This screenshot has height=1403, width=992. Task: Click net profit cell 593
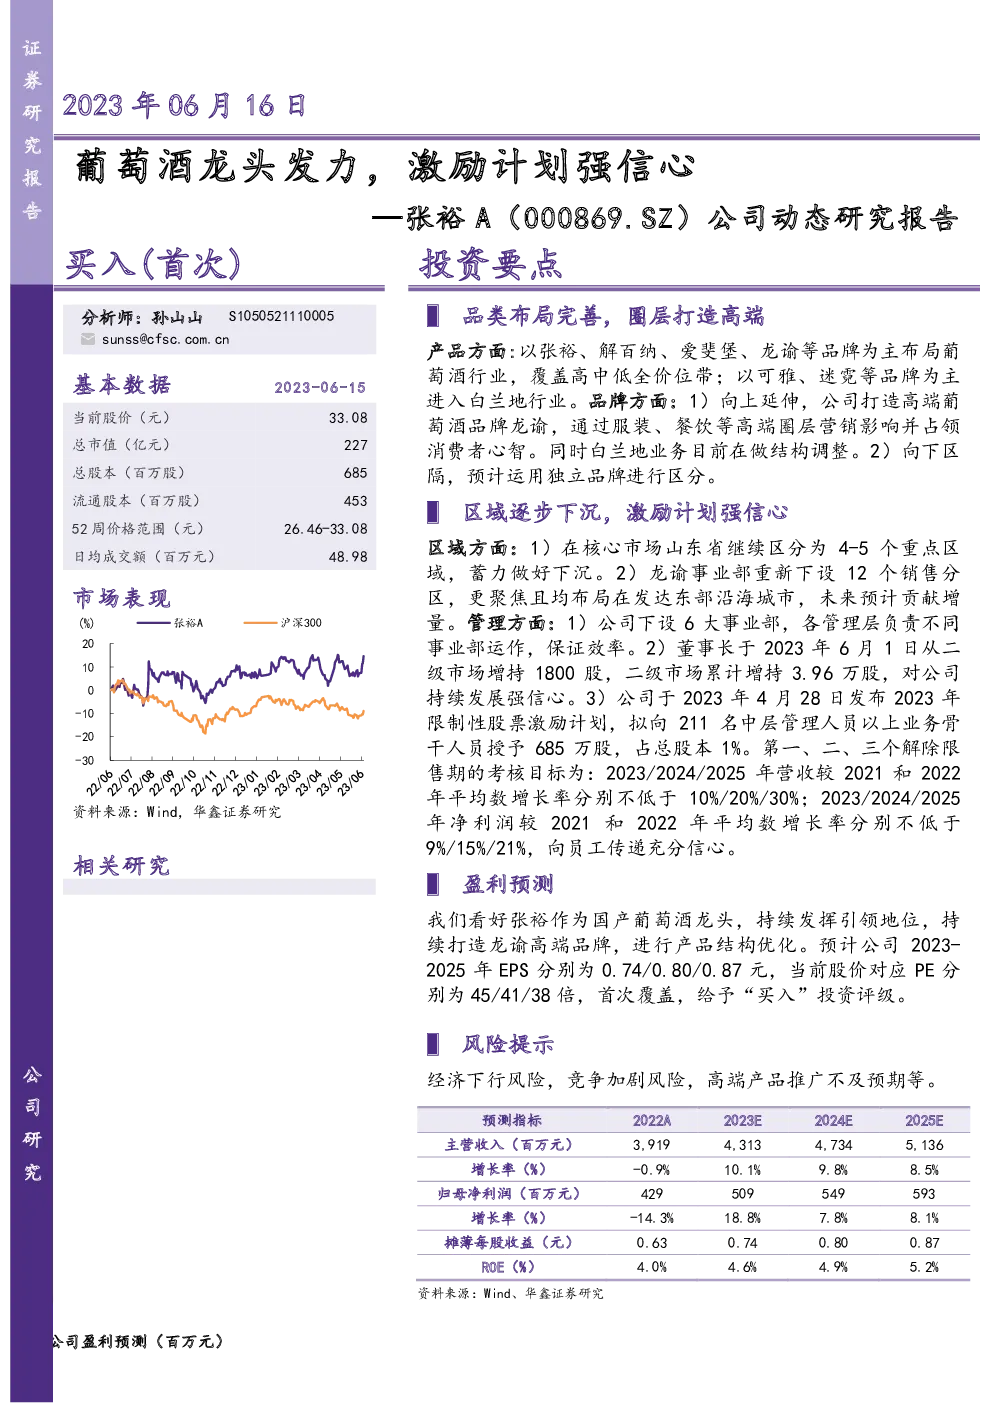click(x=924, y=1194)
